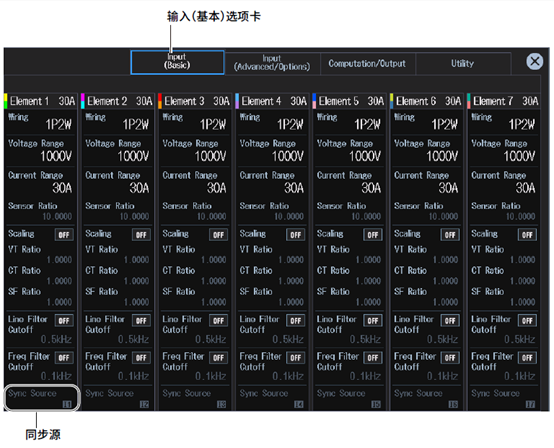Click the Element 1 30A header
This screenshot has width=554, height=448.
[x=42, y=101]
